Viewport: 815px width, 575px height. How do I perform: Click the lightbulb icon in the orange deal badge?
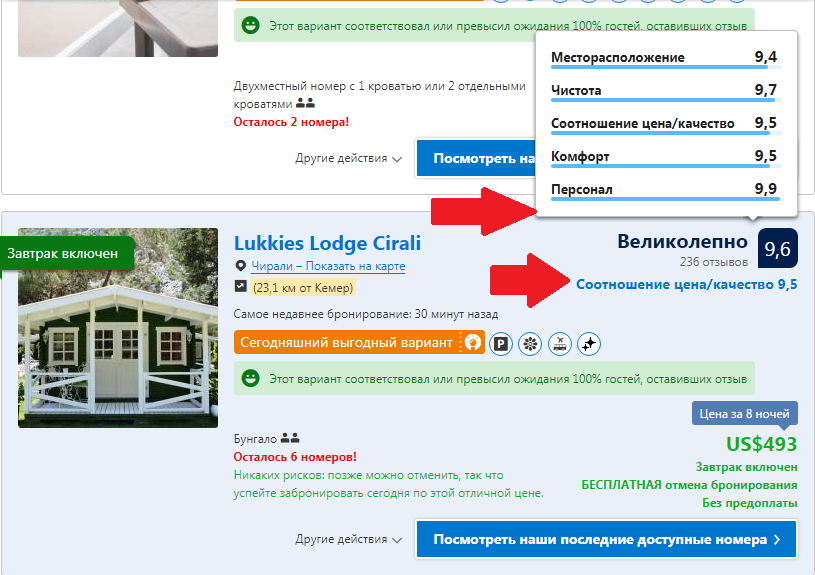point(472,343)
